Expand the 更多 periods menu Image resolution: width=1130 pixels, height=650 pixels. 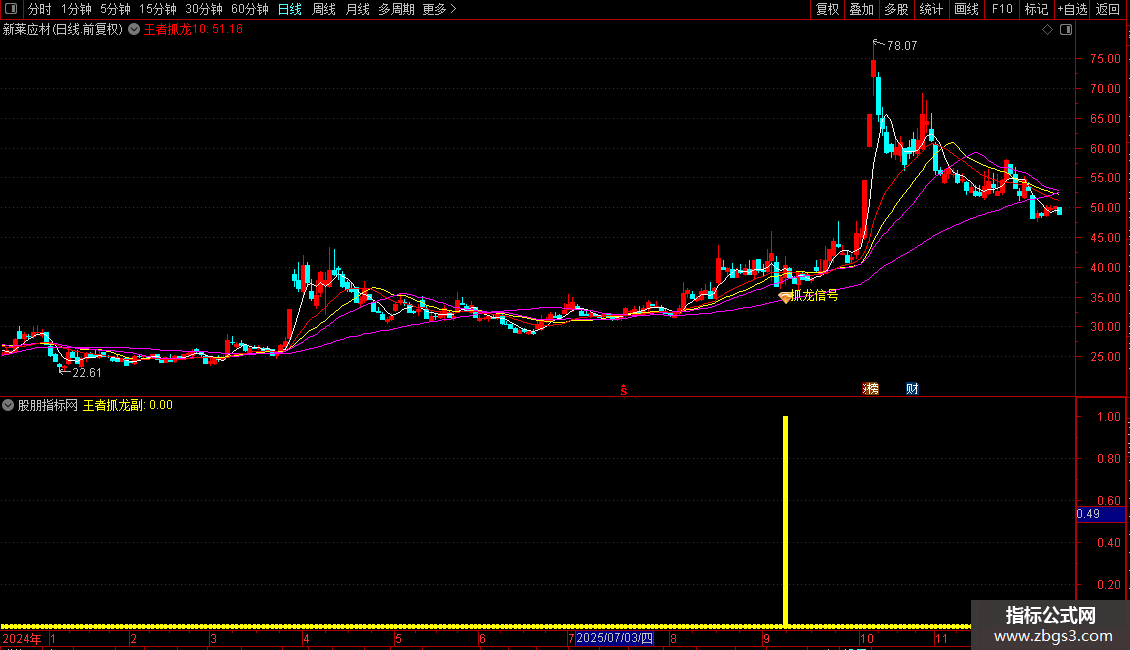tap(440, 9)
